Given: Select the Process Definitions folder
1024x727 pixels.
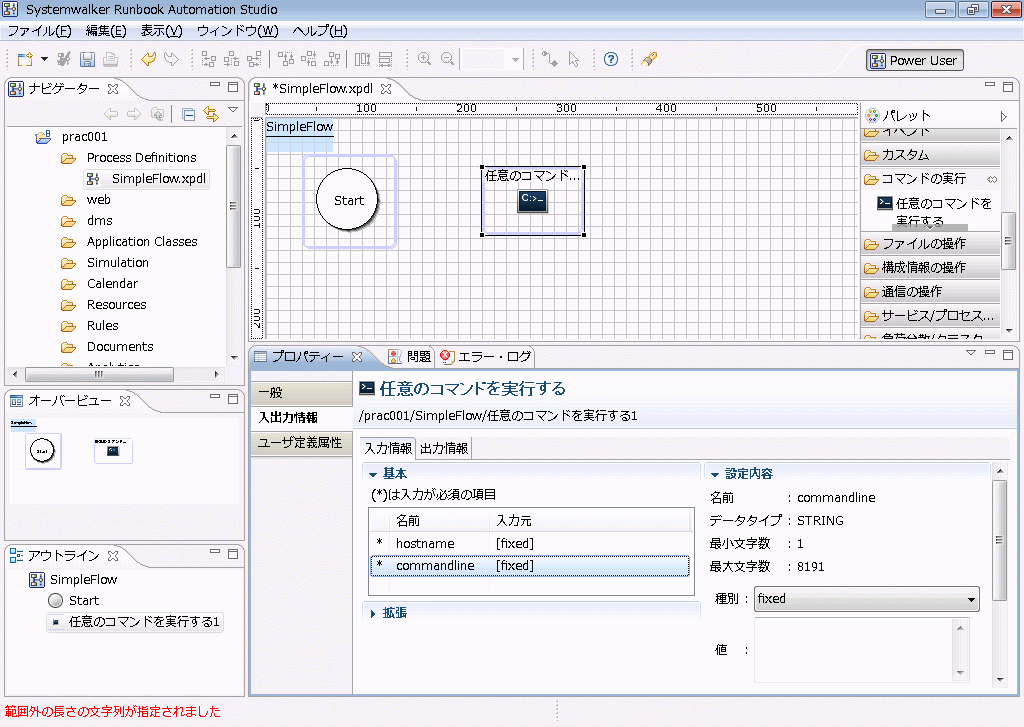Looking at the screenshot, I should pos(141,157).
